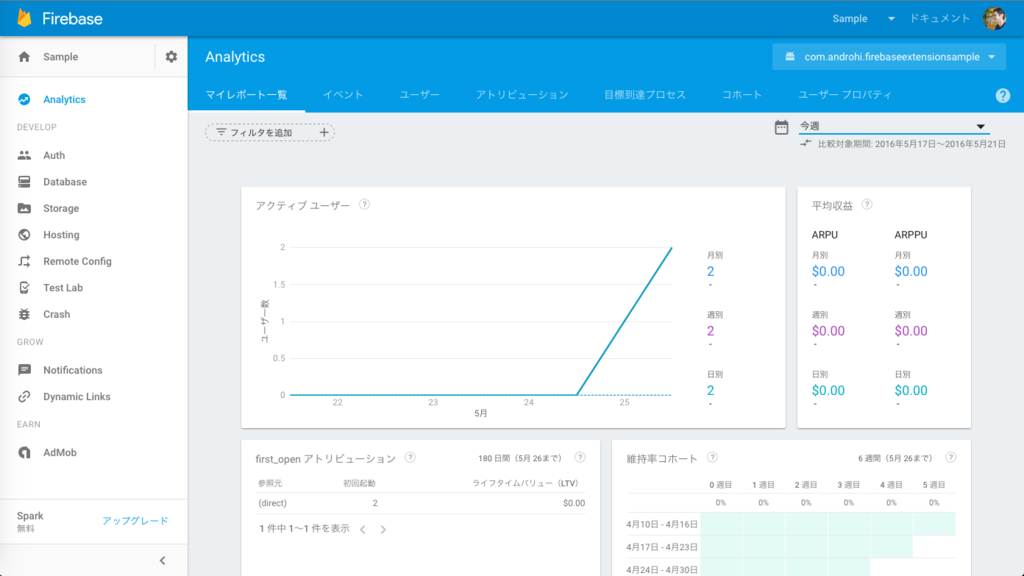
Task: Switch to the ユーザー プロパティ tab
Action: [x=844, y=95]
